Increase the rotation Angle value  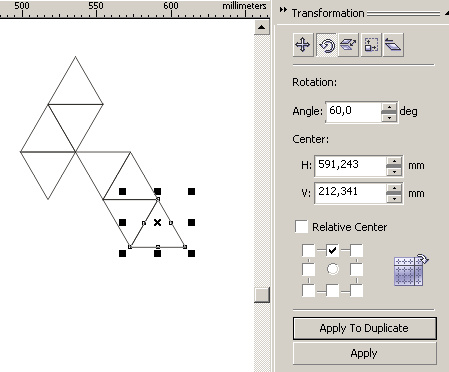389,107
